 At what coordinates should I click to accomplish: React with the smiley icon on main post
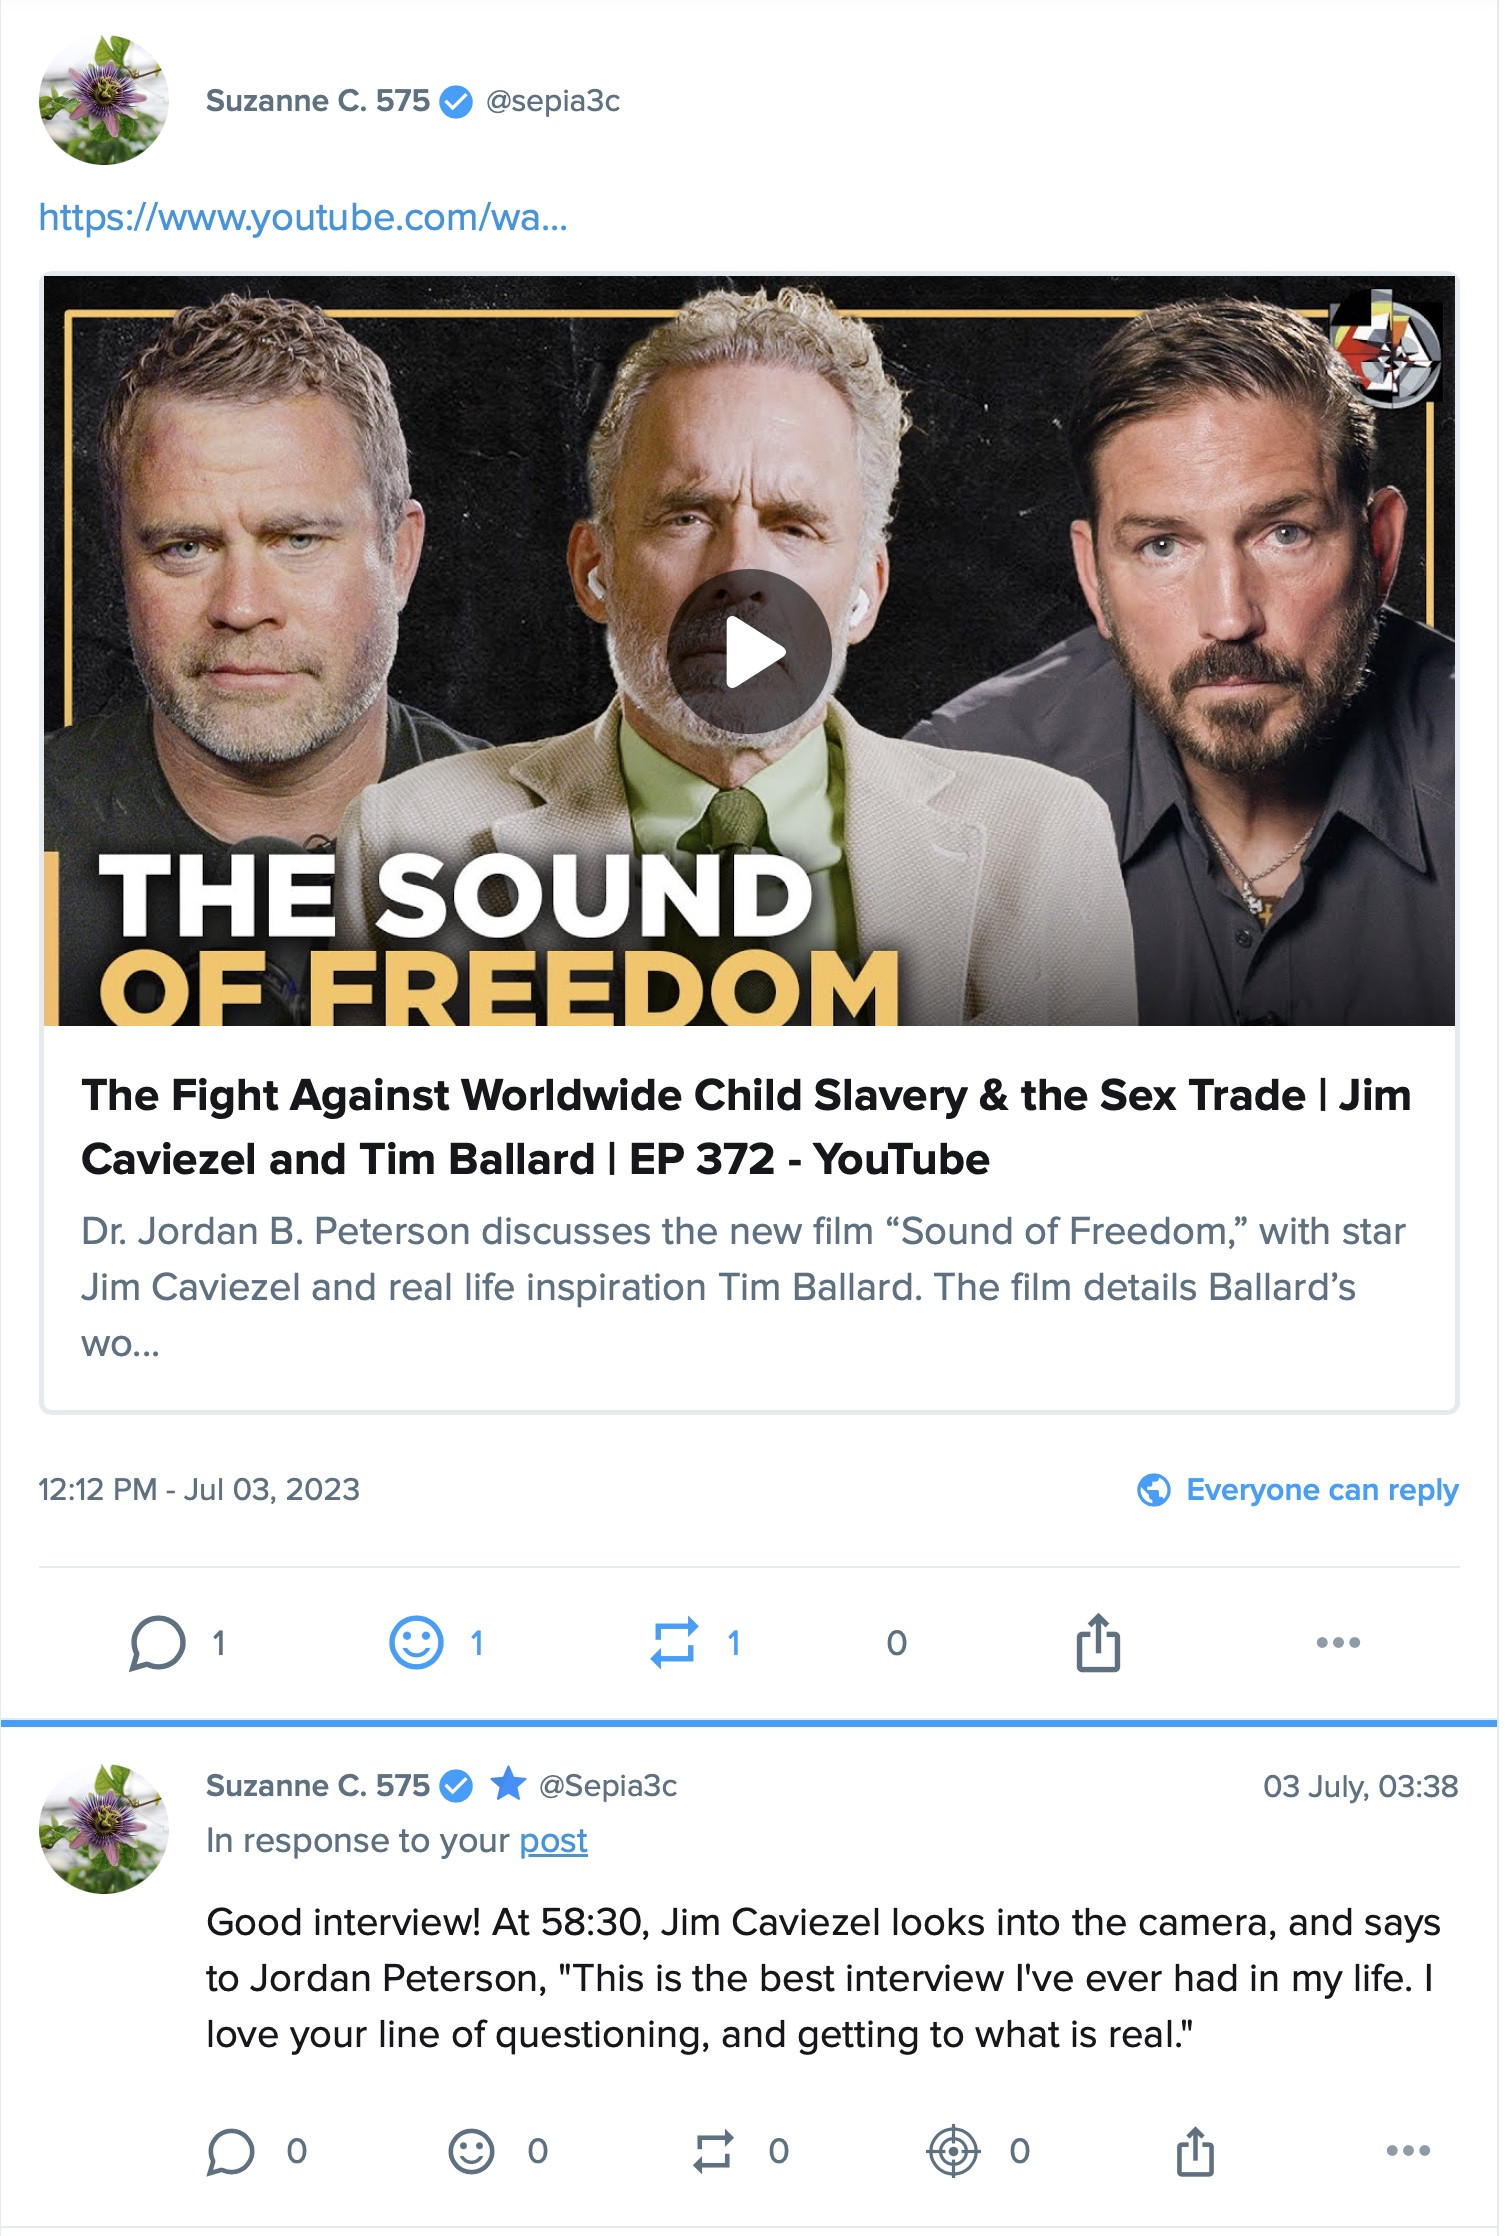tap(416, 1643)
